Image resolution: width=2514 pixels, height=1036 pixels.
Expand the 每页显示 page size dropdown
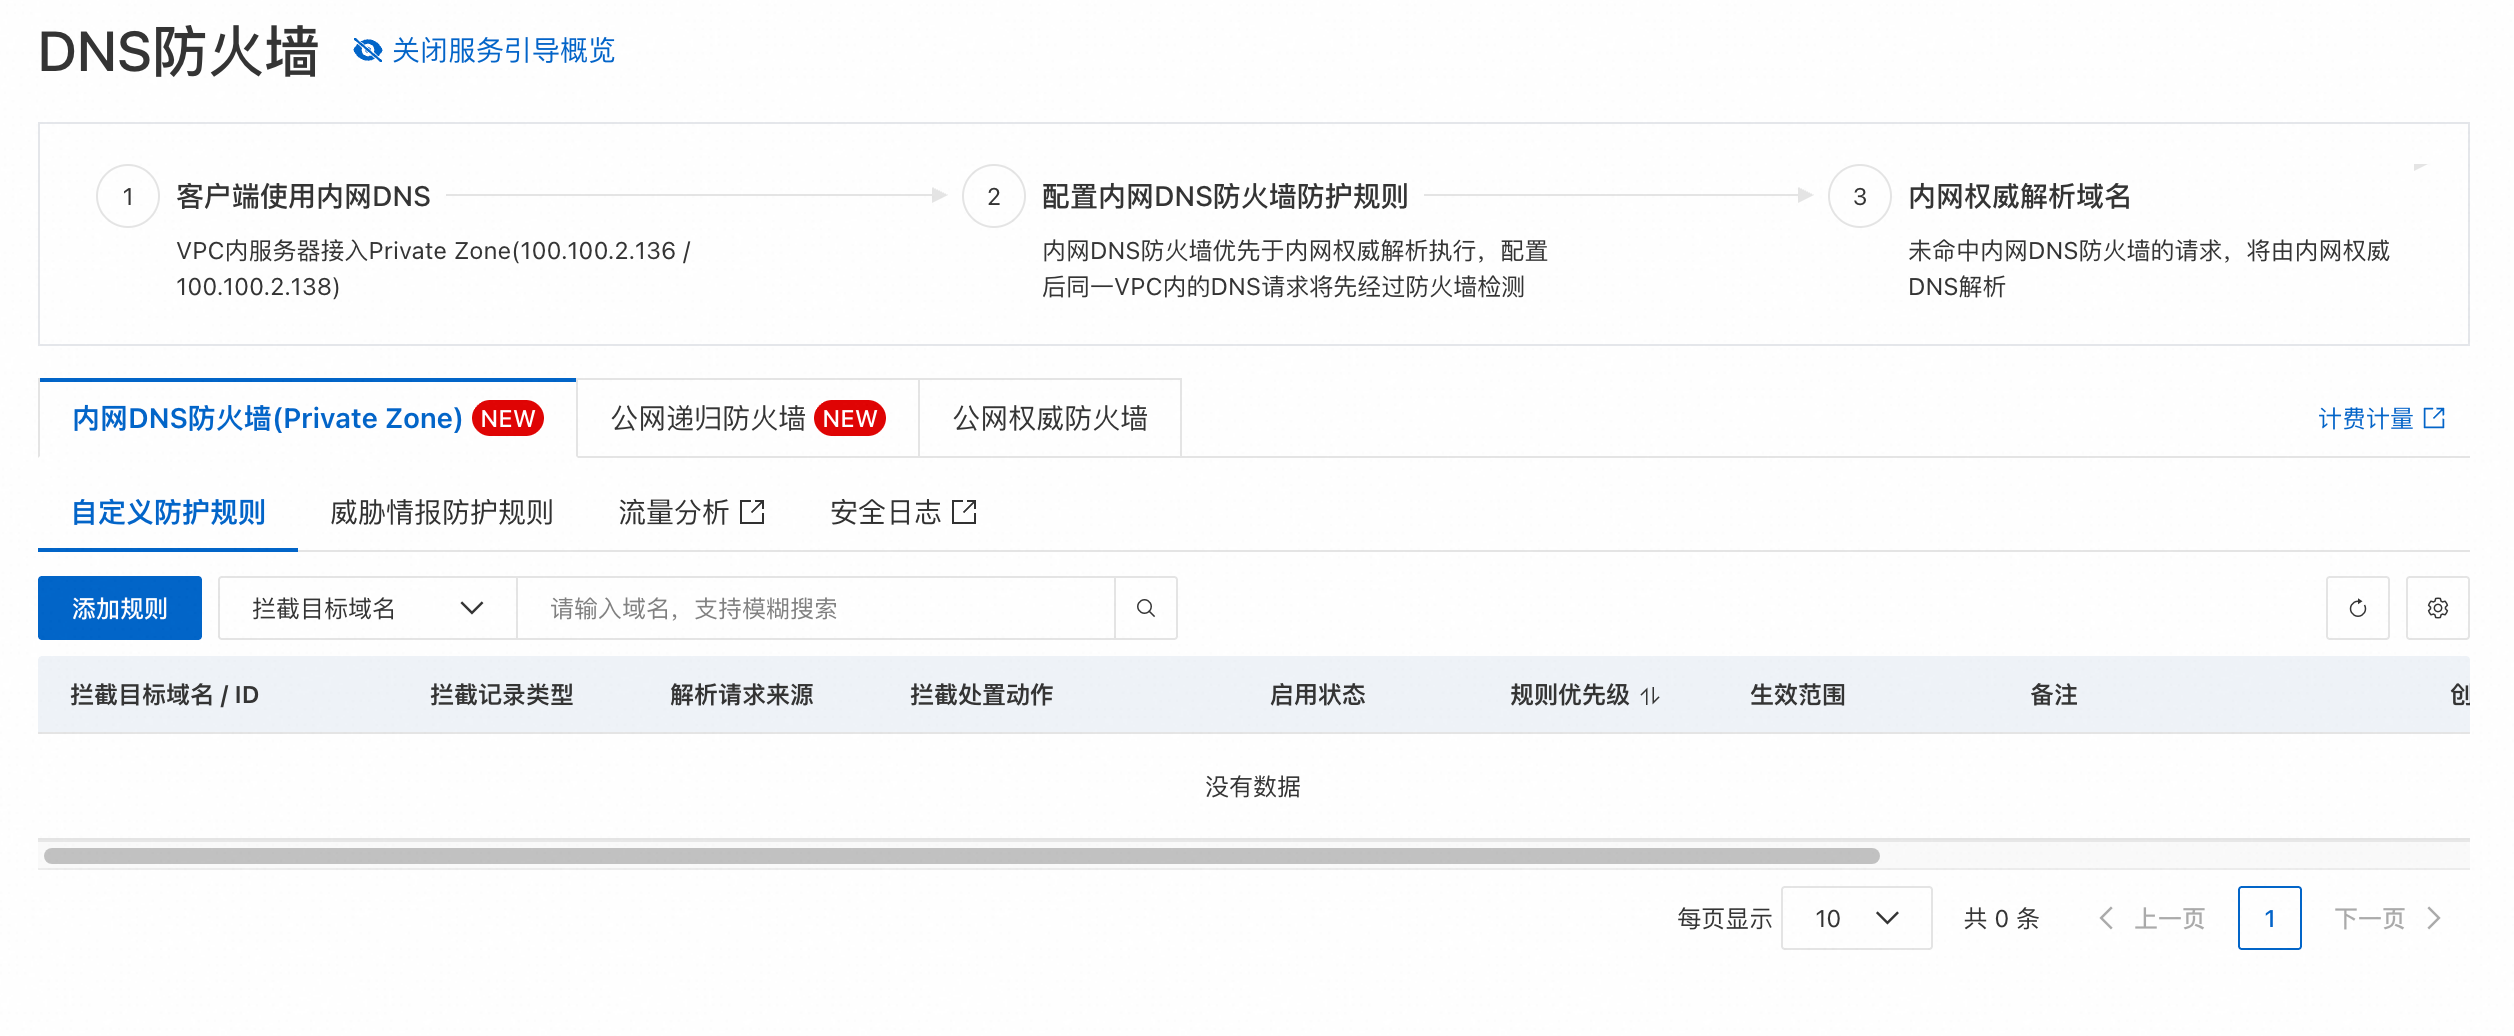[x=1857, y=918]
